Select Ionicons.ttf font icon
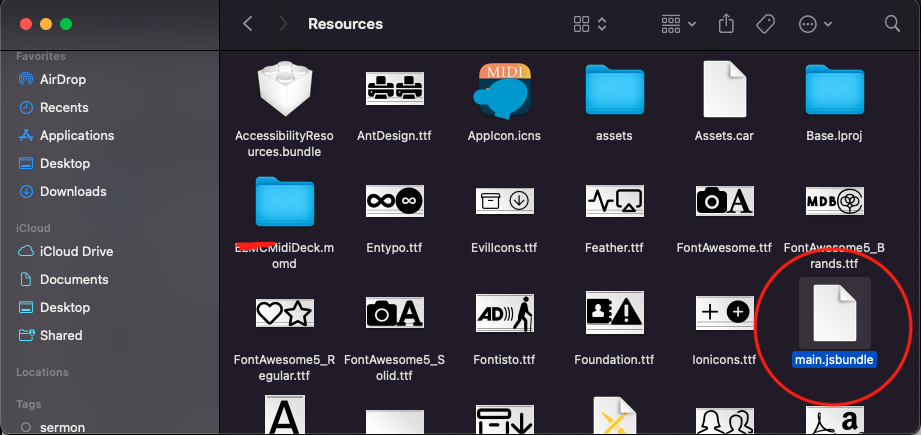The width and height of the screenshot is (921, 435). 724,313
